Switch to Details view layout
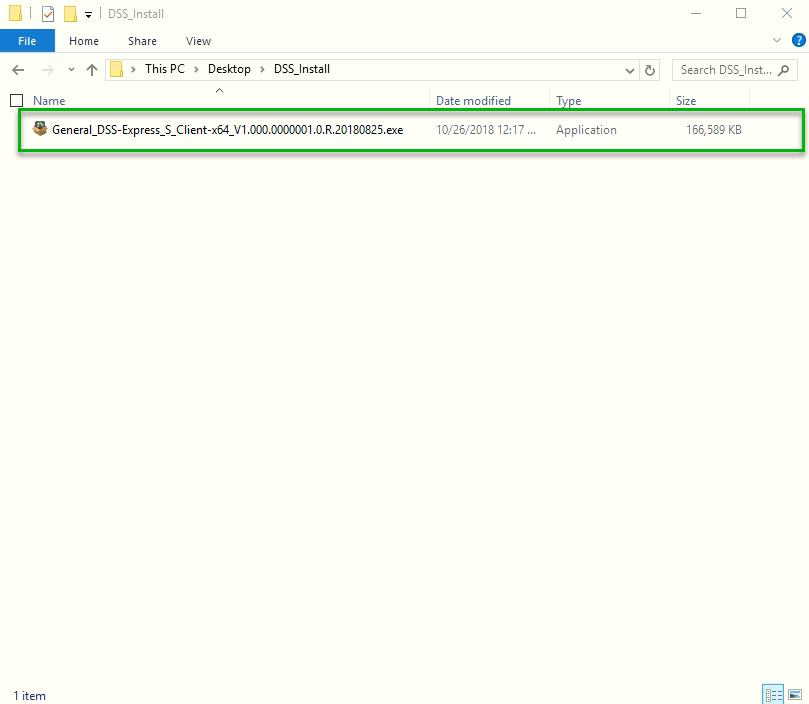Screen dimensions: 809x704 click(773, 695)
